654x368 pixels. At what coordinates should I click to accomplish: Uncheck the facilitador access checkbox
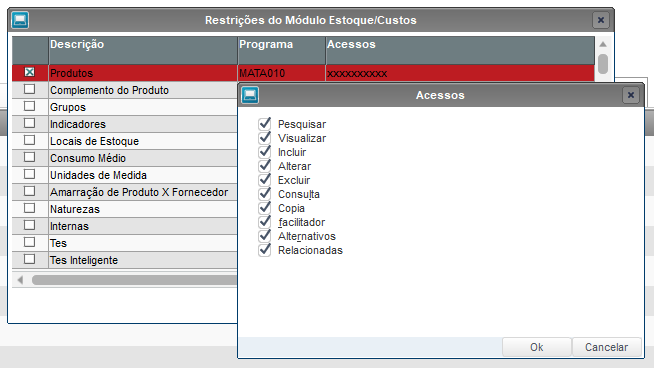(x=264, y=222)
